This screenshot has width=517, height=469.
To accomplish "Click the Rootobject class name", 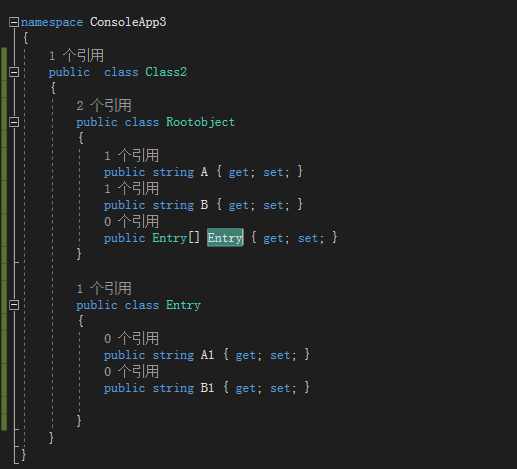I will coord(200,122).
